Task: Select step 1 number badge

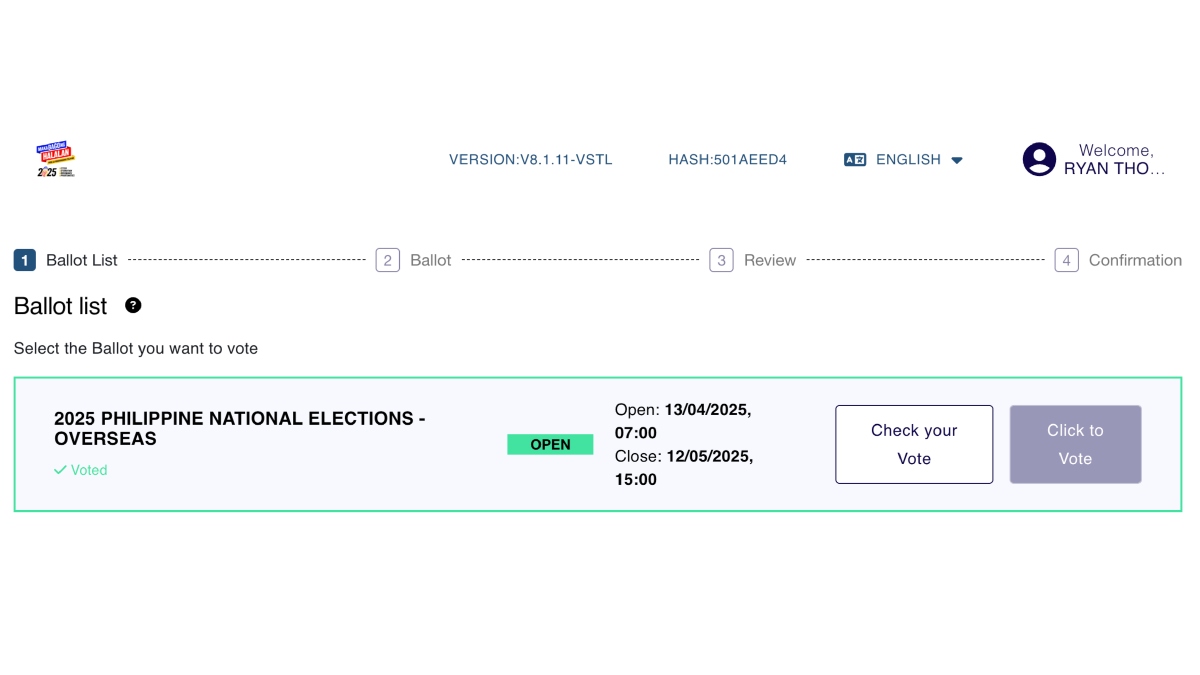Action: [x=25, y=260]
